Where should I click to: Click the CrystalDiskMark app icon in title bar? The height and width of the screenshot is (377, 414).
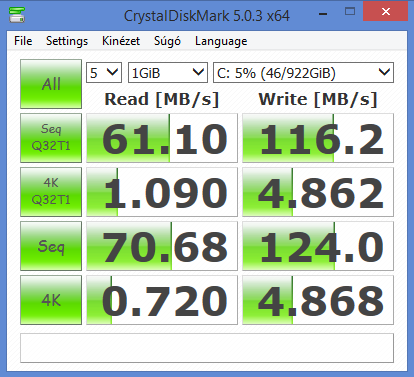[17, 15]
